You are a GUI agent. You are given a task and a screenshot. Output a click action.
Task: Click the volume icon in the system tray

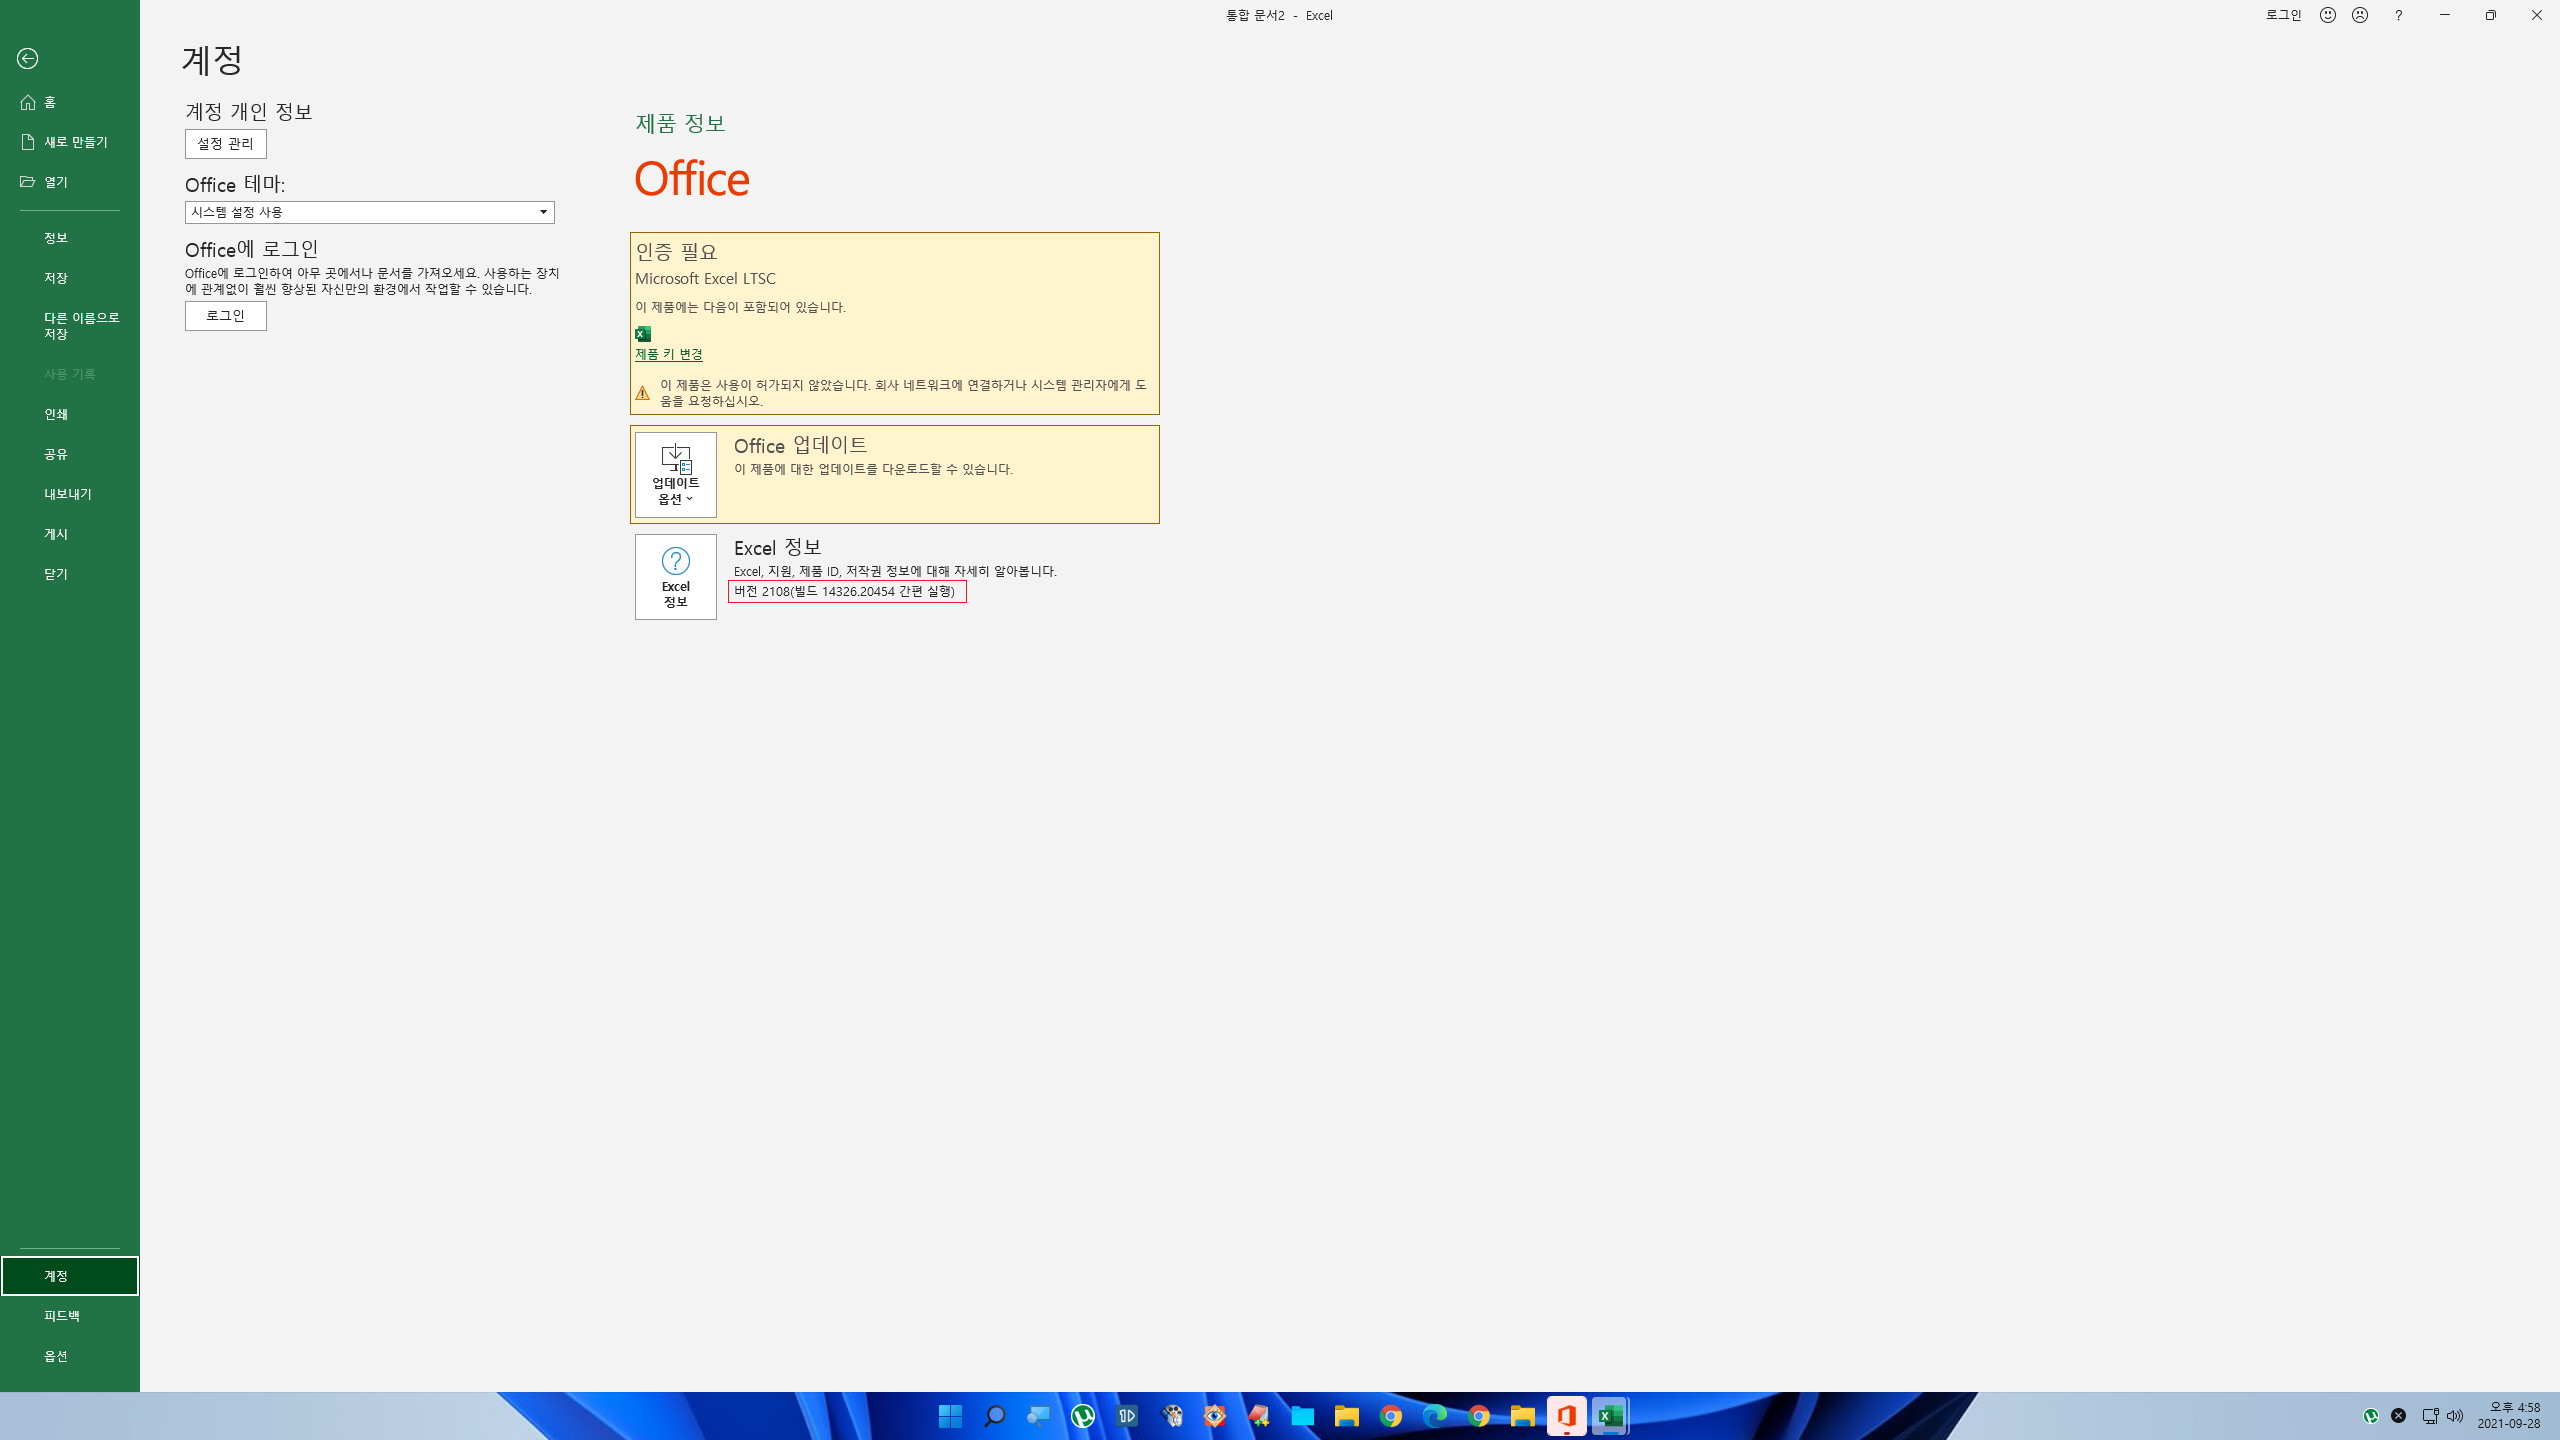click(2455, 1416)
